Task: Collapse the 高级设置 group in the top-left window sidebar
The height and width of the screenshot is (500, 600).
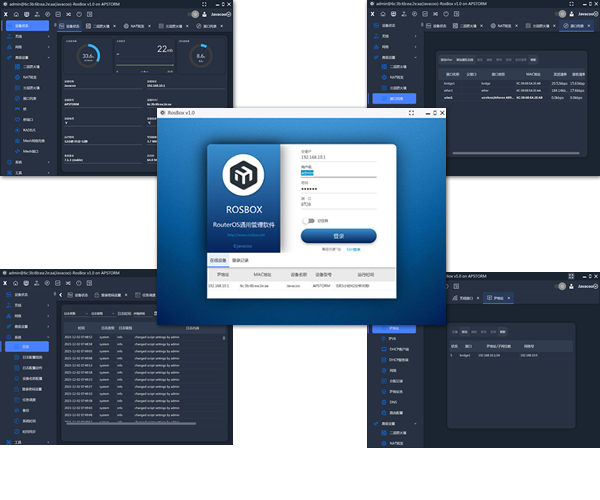Action: click(x=28, y=57)
